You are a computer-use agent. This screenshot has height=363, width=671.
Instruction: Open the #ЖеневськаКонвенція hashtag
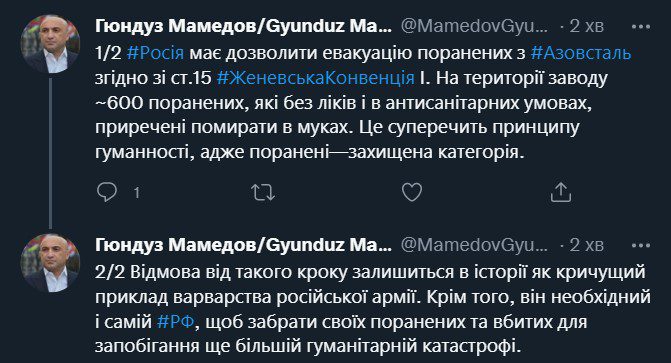[x=315, y=78]
